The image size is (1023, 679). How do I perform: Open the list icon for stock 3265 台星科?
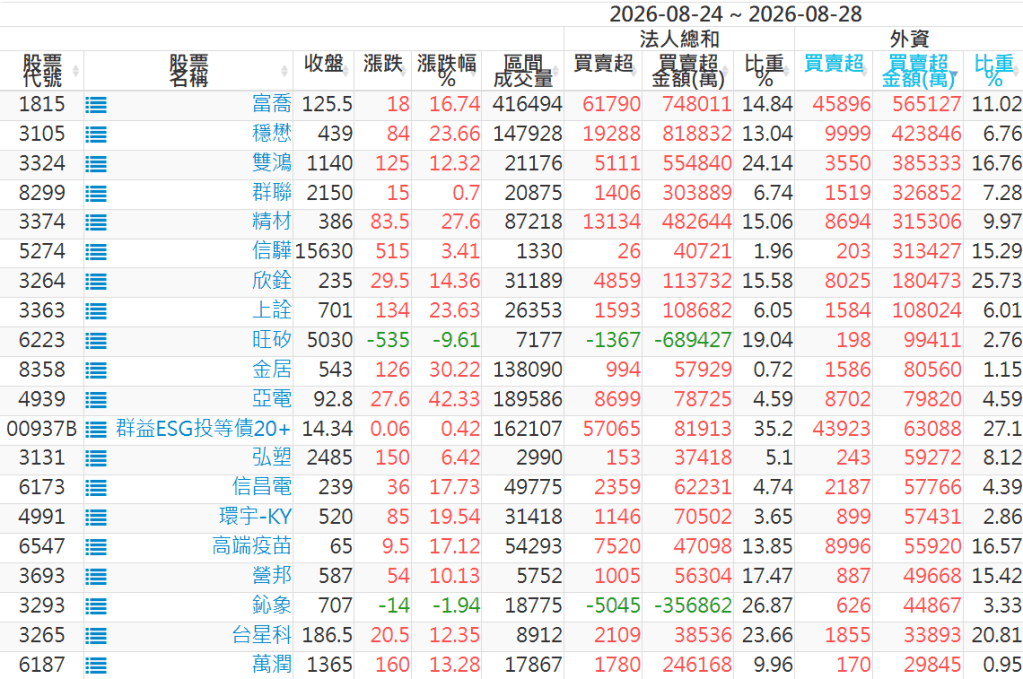96,636
